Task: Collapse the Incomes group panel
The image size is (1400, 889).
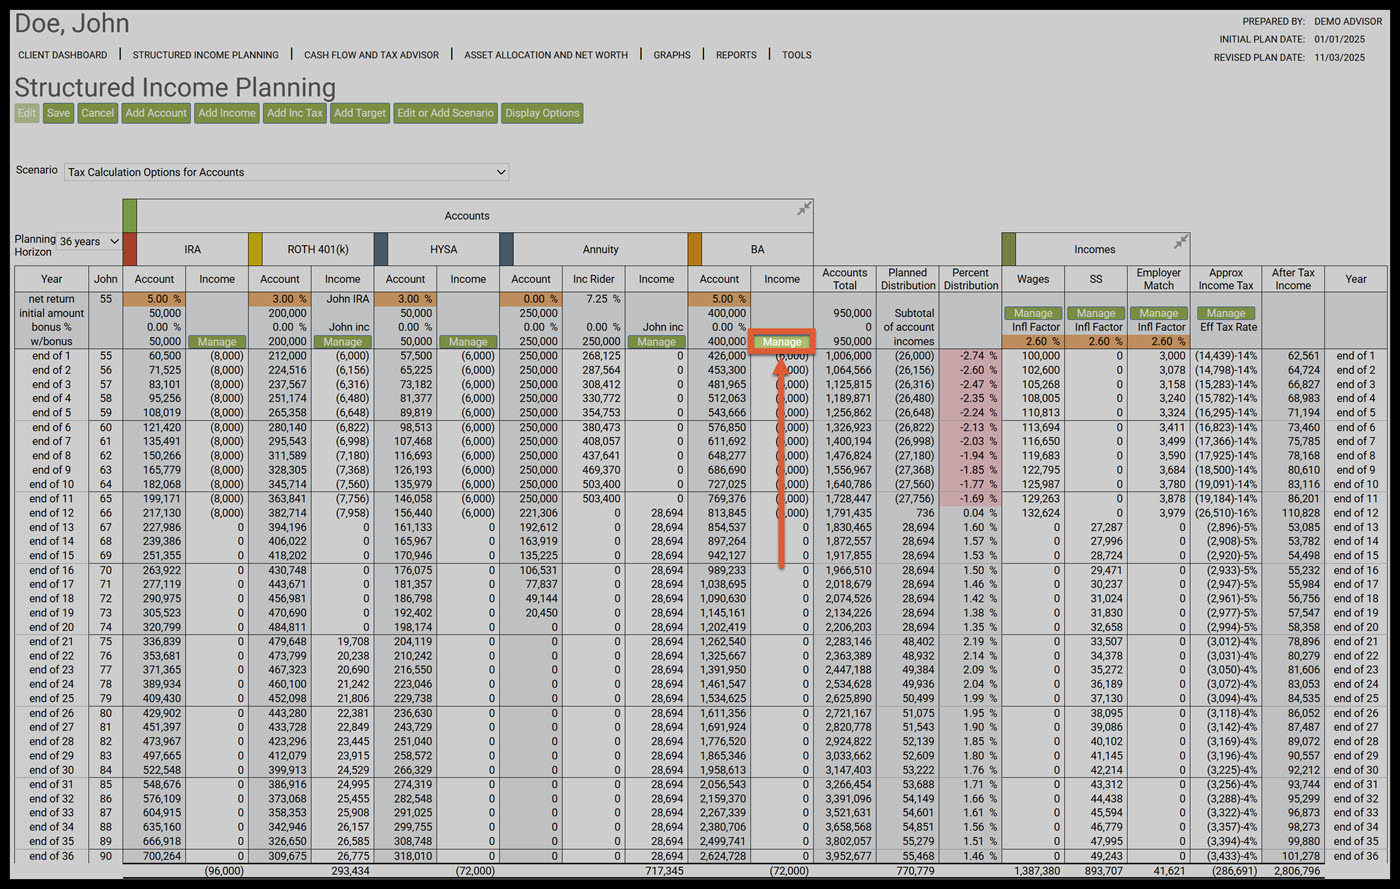Action: point(1181,242)
